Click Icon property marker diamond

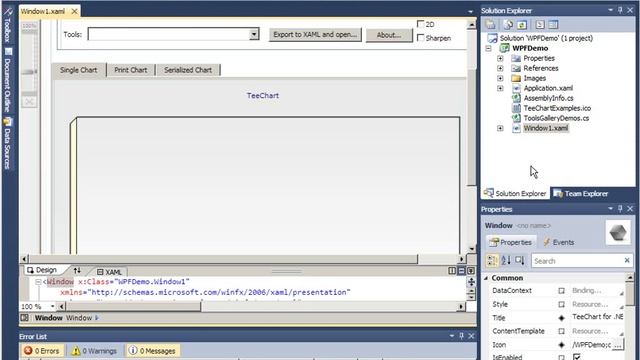[x=562, y=345]
